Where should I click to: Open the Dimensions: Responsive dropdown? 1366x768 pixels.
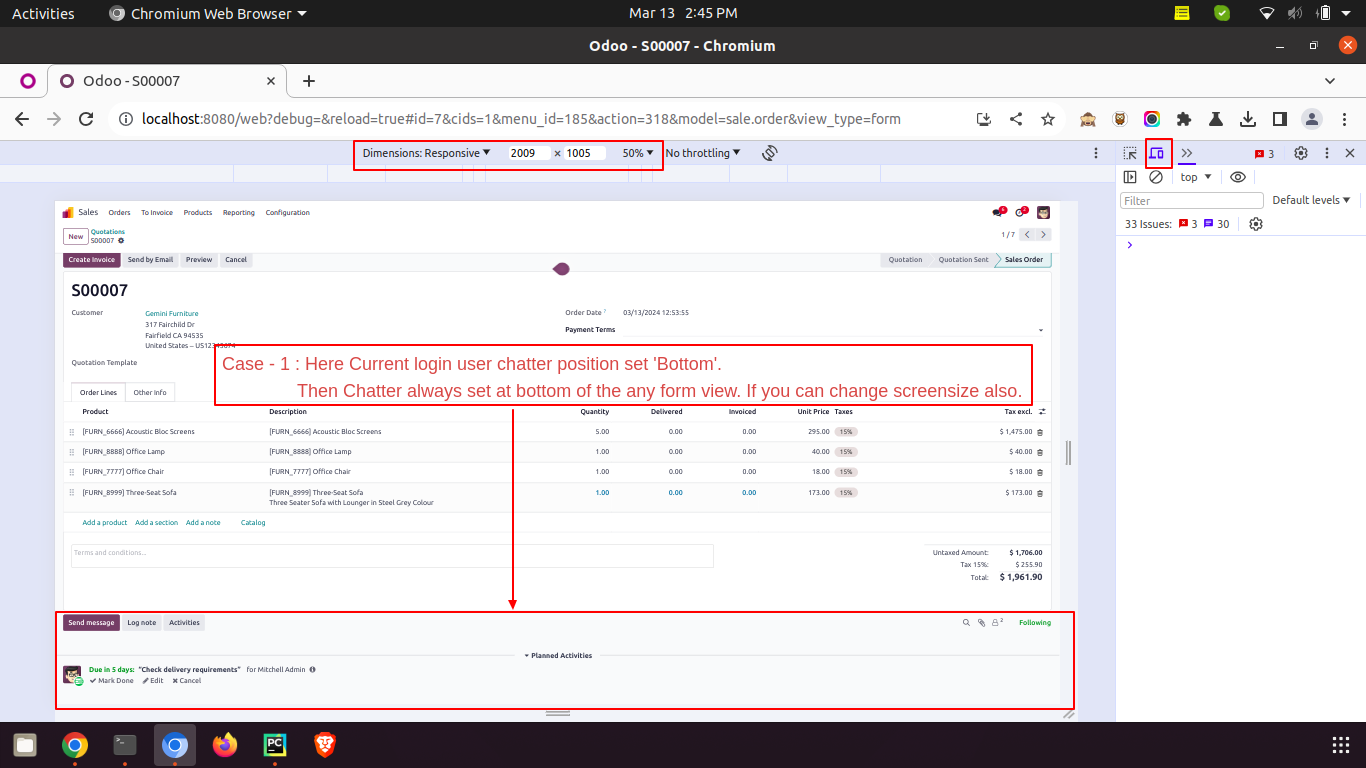click(427, 153)
